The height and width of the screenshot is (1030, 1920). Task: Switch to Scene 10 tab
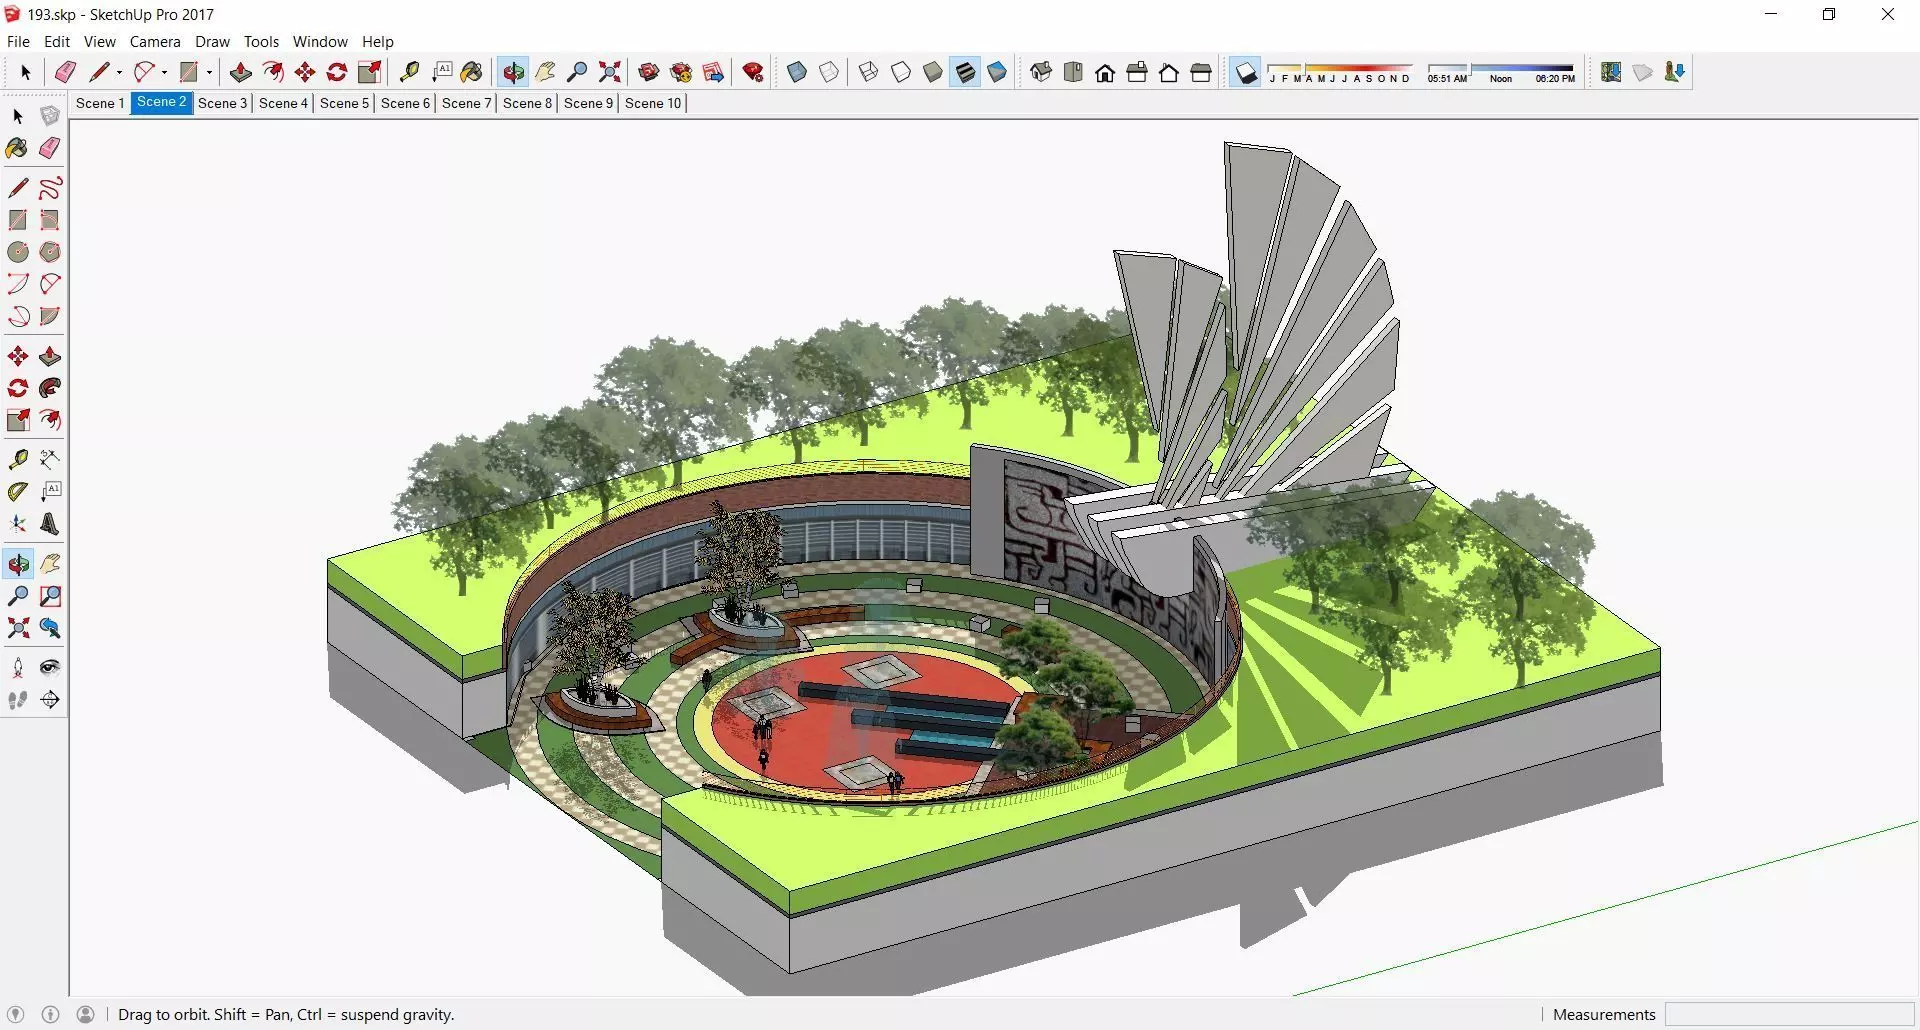653,103
